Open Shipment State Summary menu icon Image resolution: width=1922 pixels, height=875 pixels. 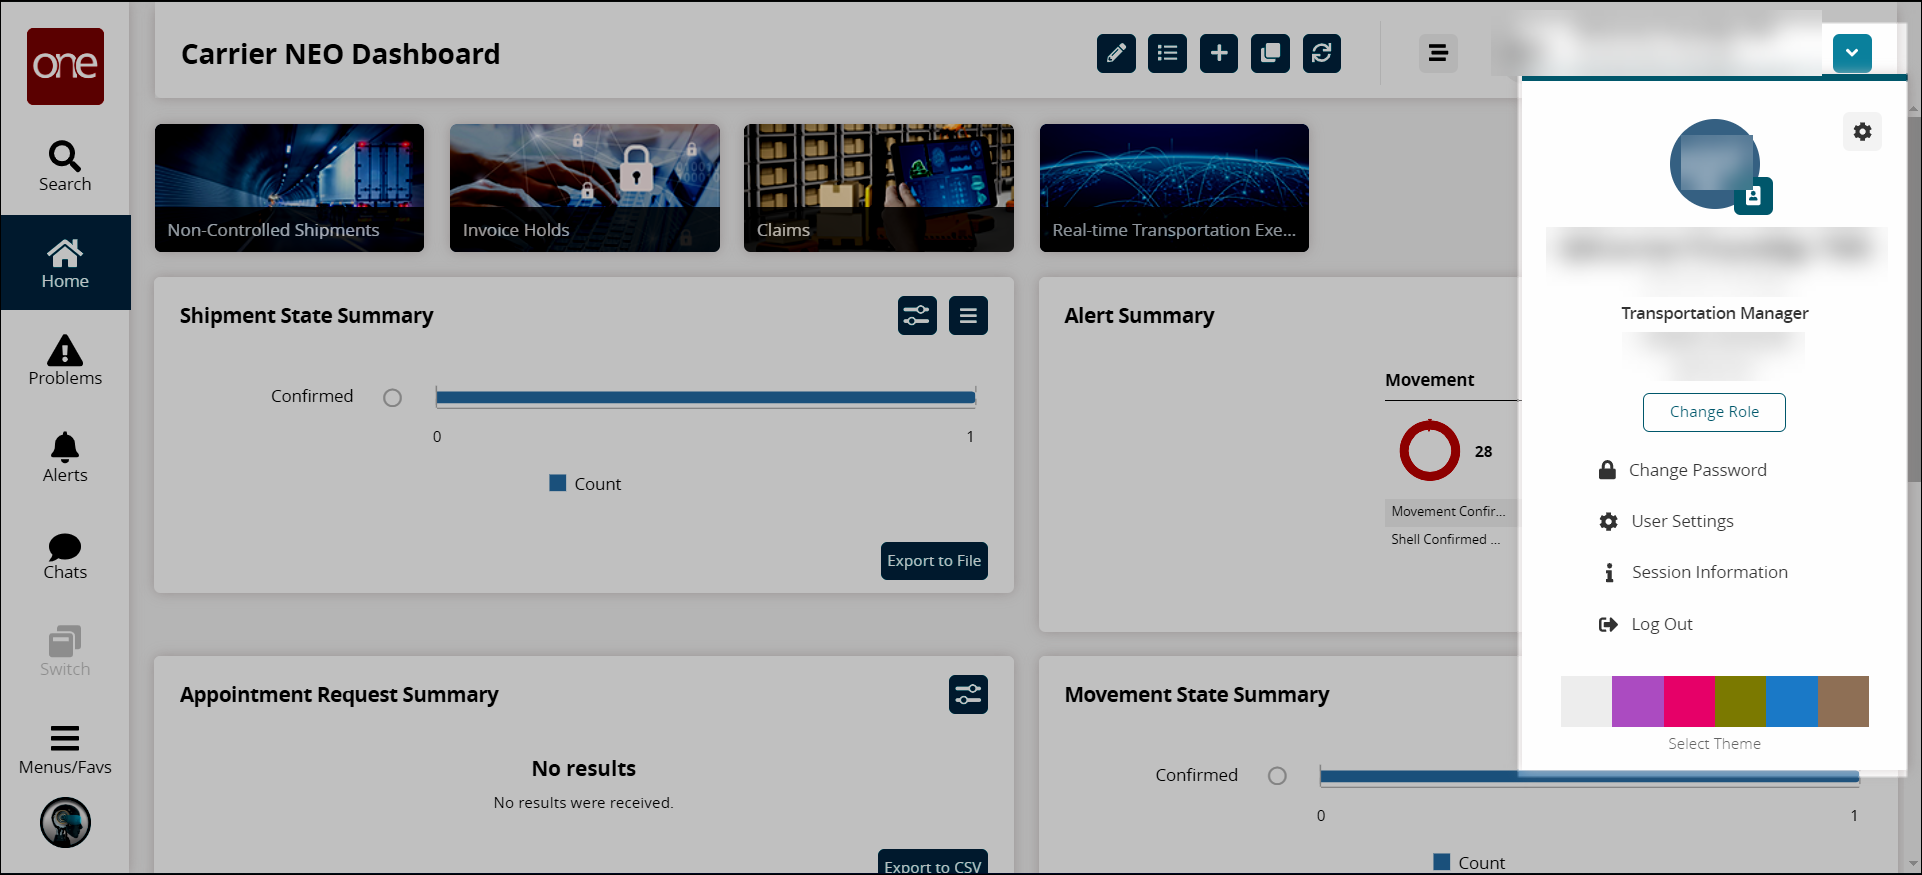(968, 316)
